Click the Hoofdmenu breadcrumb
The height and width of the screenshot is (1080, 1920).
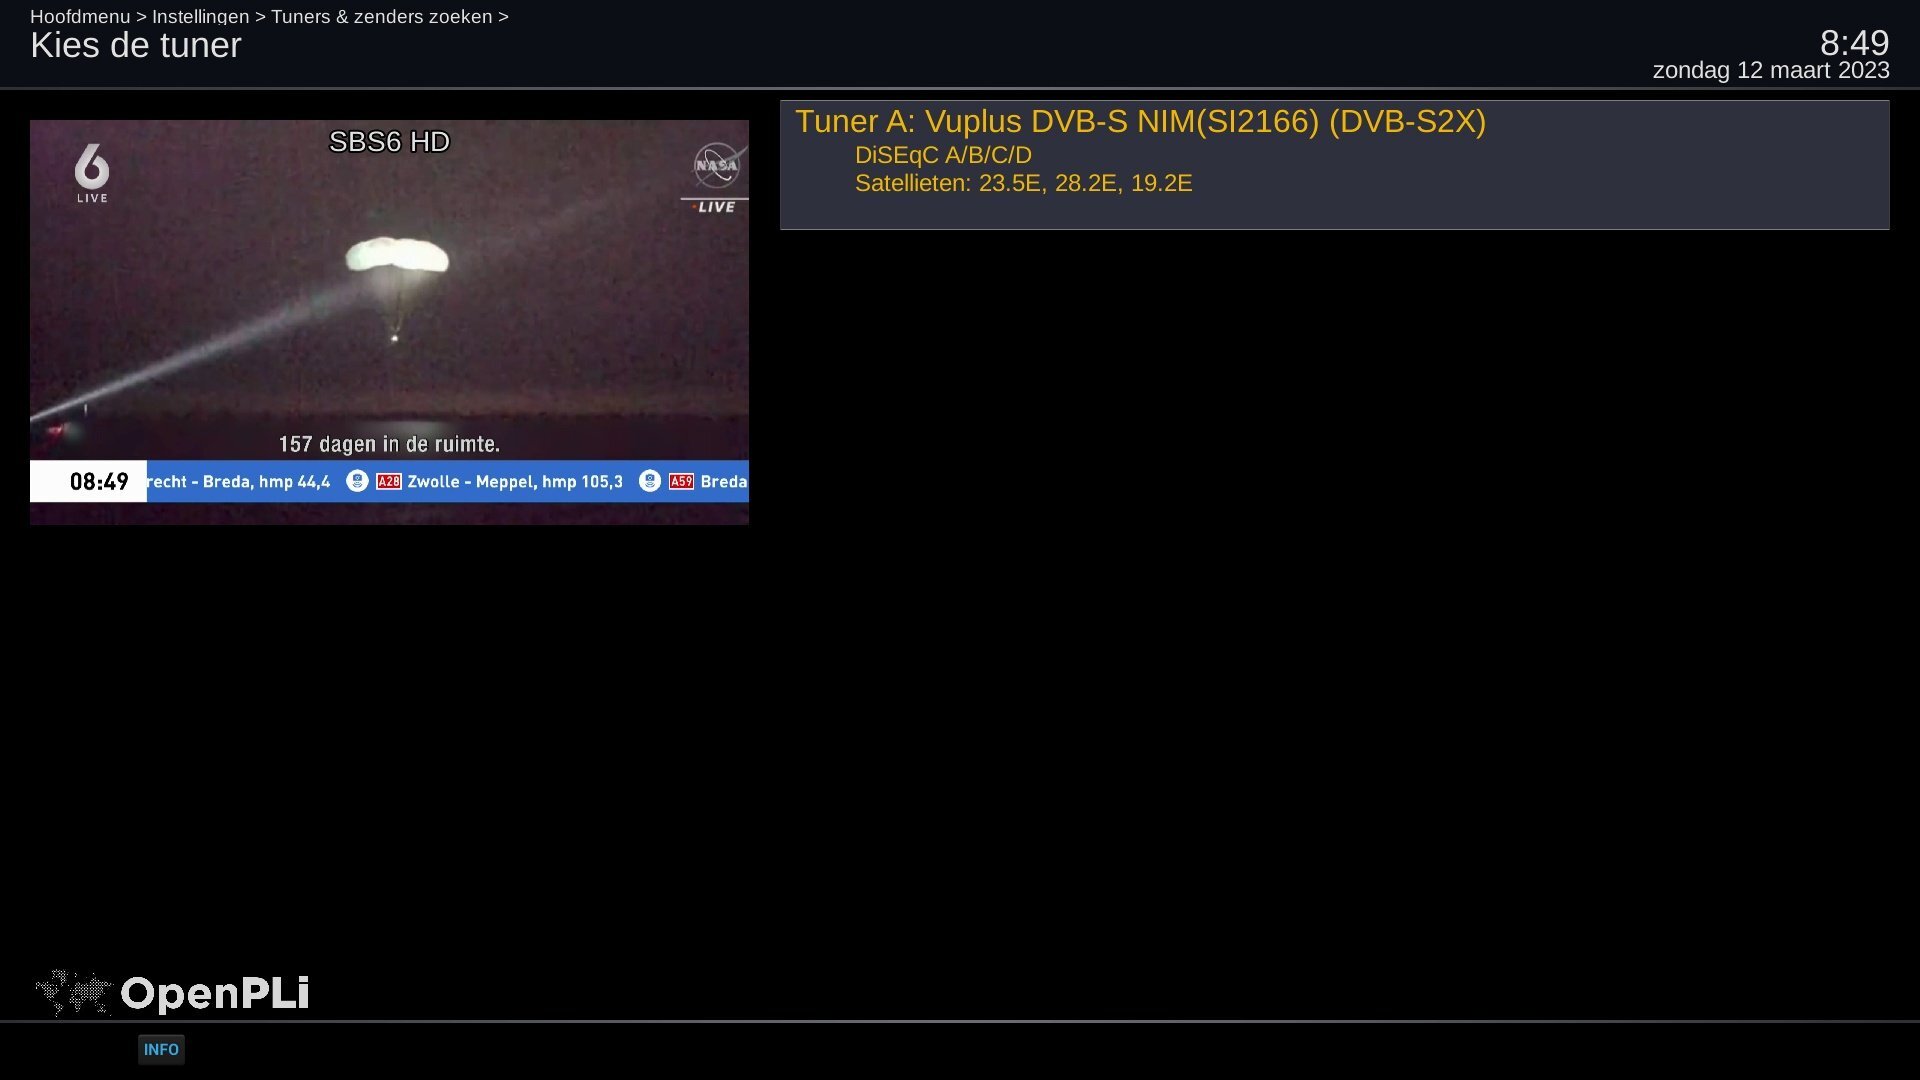click(x=80, y=16)
